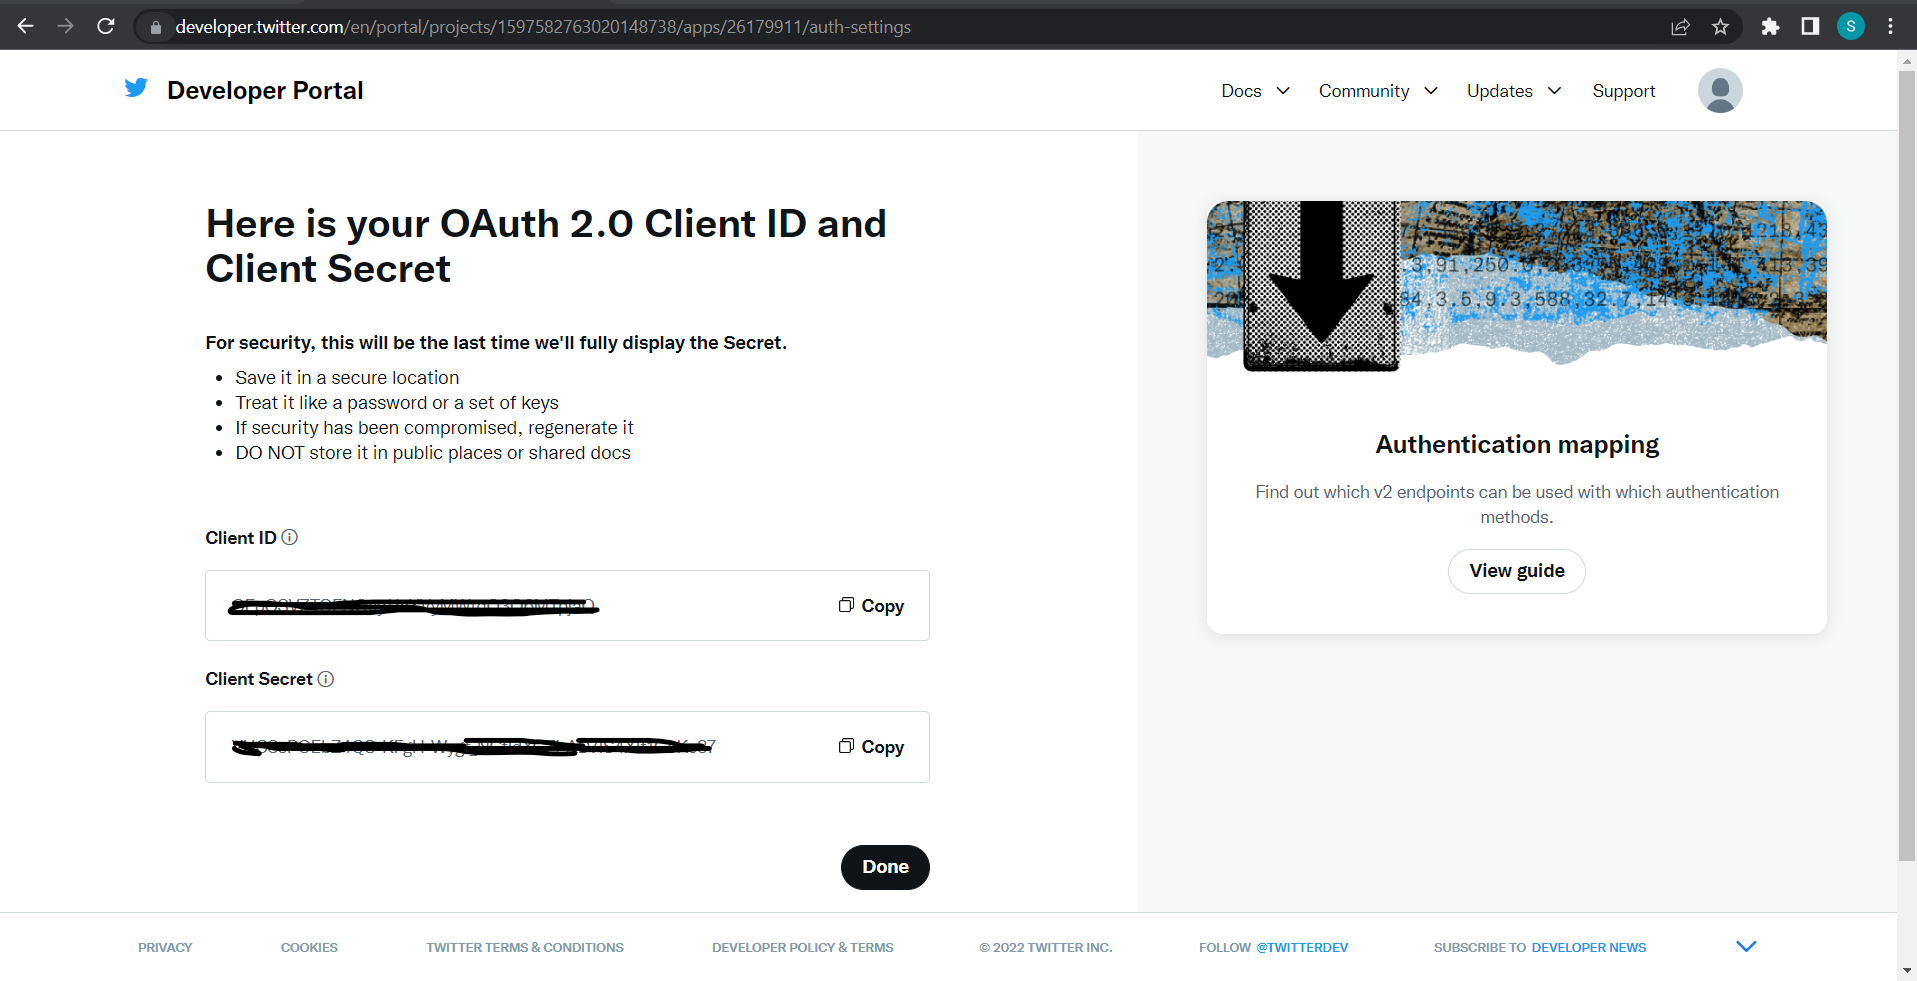1917x981 pixels.
Task: Click the Client ID info icon
Action: 290,537
